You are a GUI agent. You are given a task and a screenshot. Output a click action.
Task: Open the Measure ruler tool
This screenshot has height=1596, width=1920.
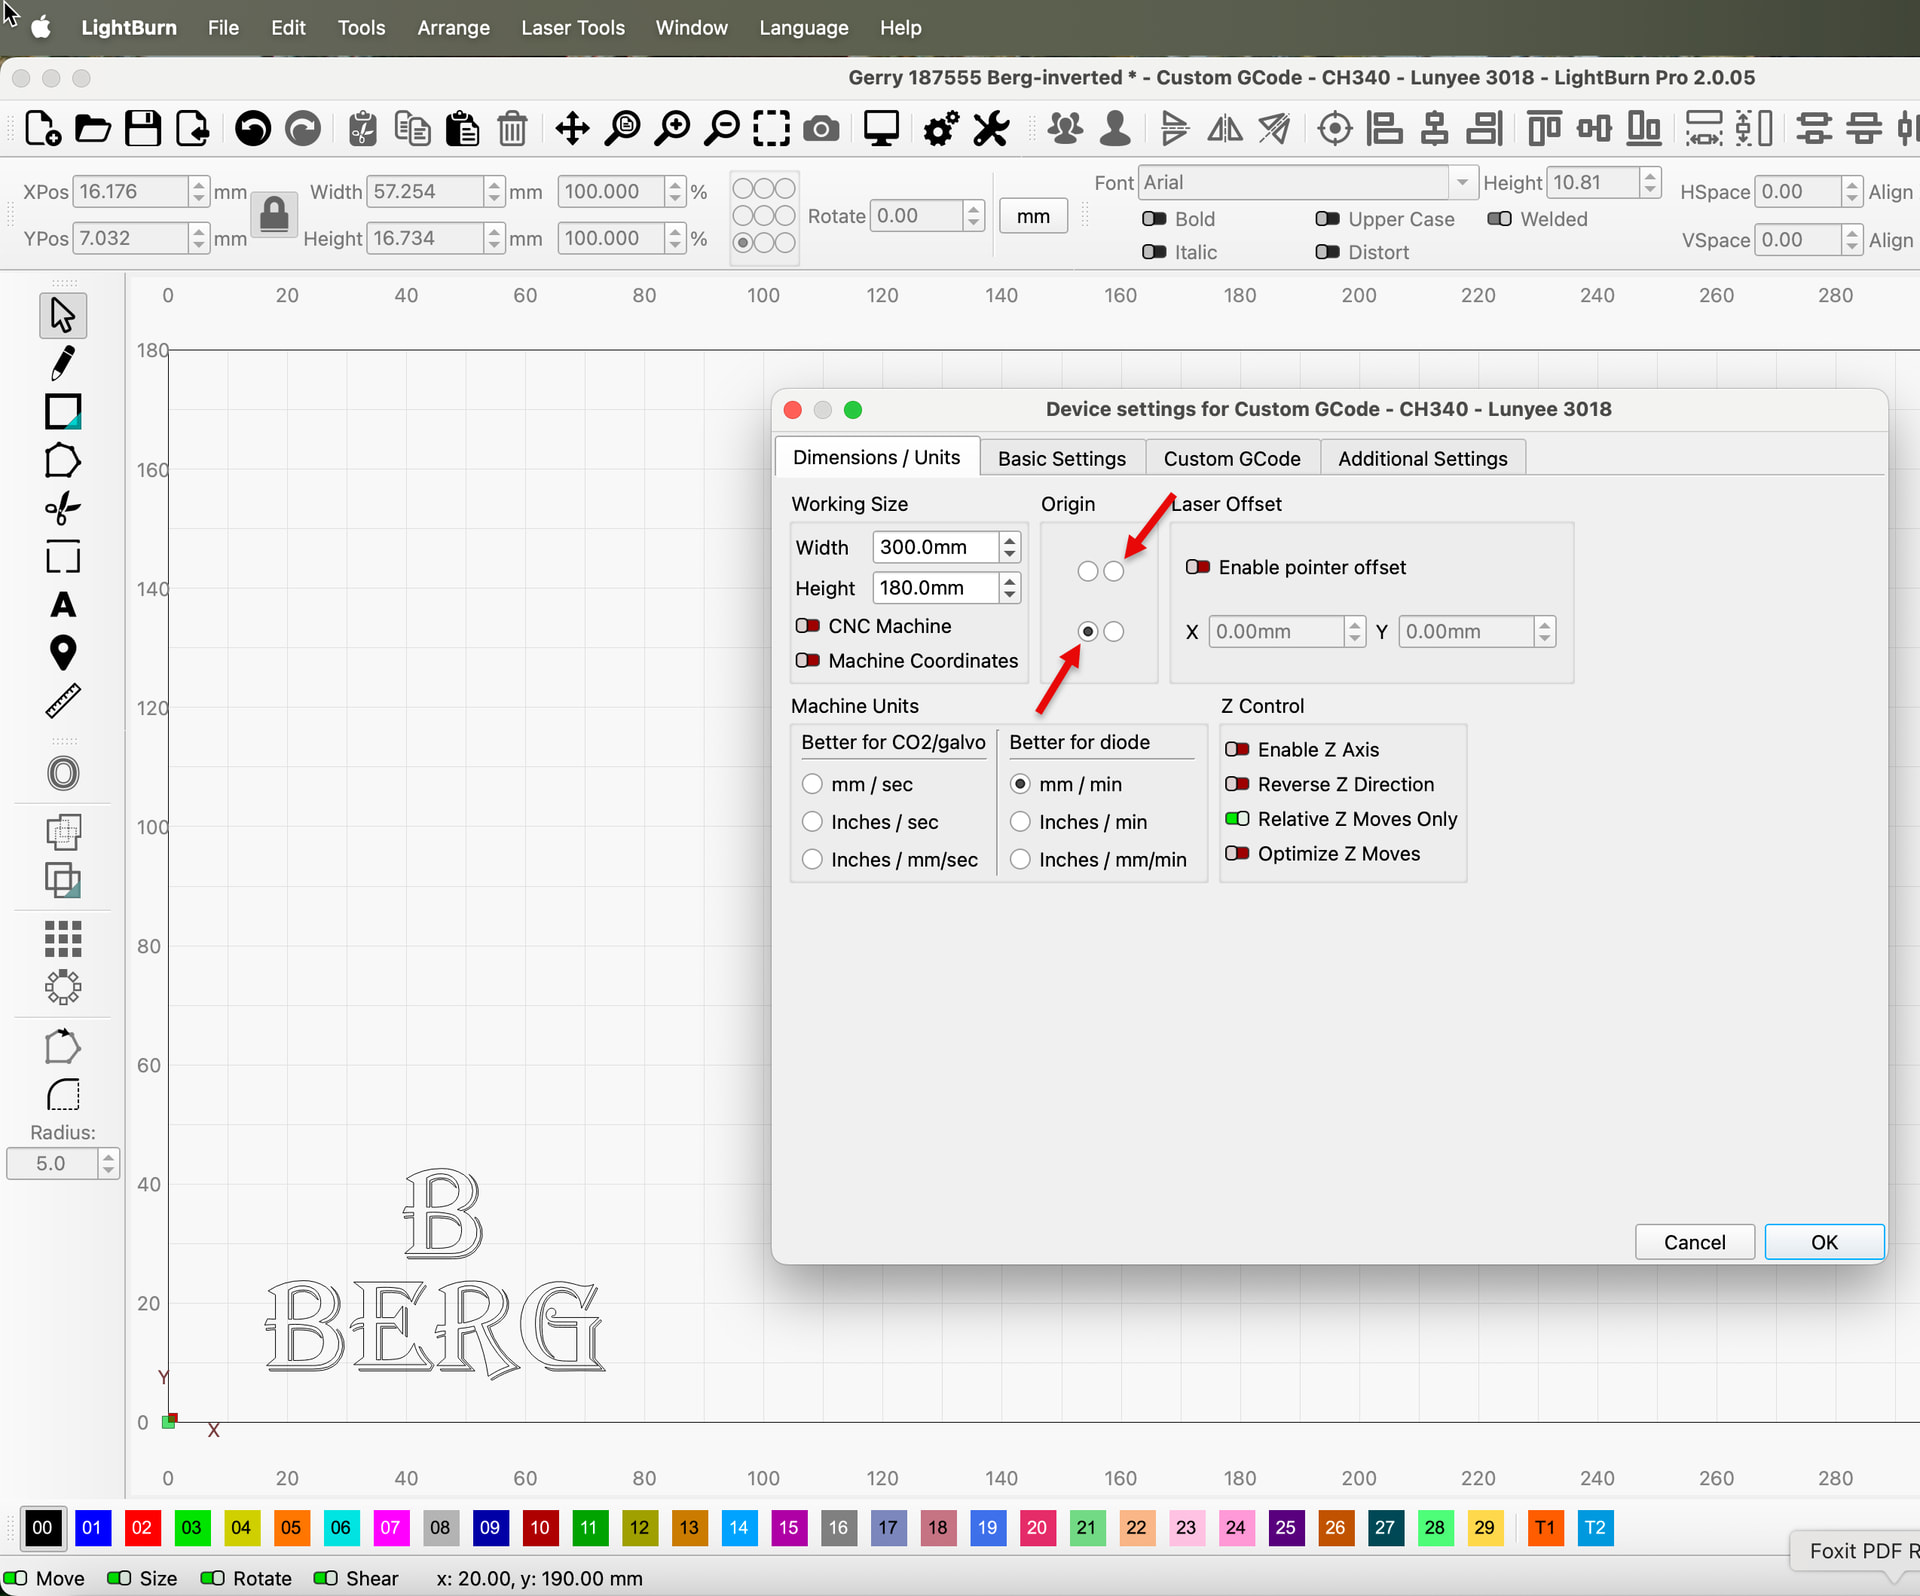coord(62,701)
